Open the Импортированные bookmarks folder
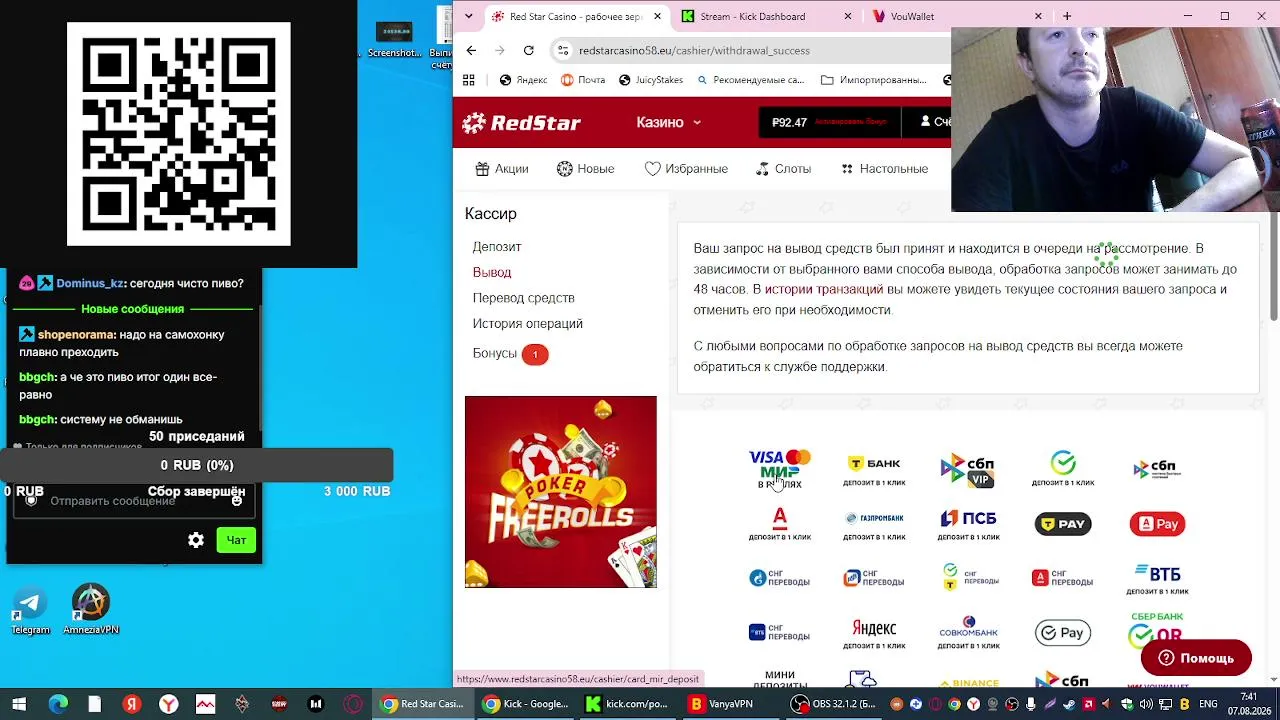This screenshot has width=1280, height=720. [873, 80]
